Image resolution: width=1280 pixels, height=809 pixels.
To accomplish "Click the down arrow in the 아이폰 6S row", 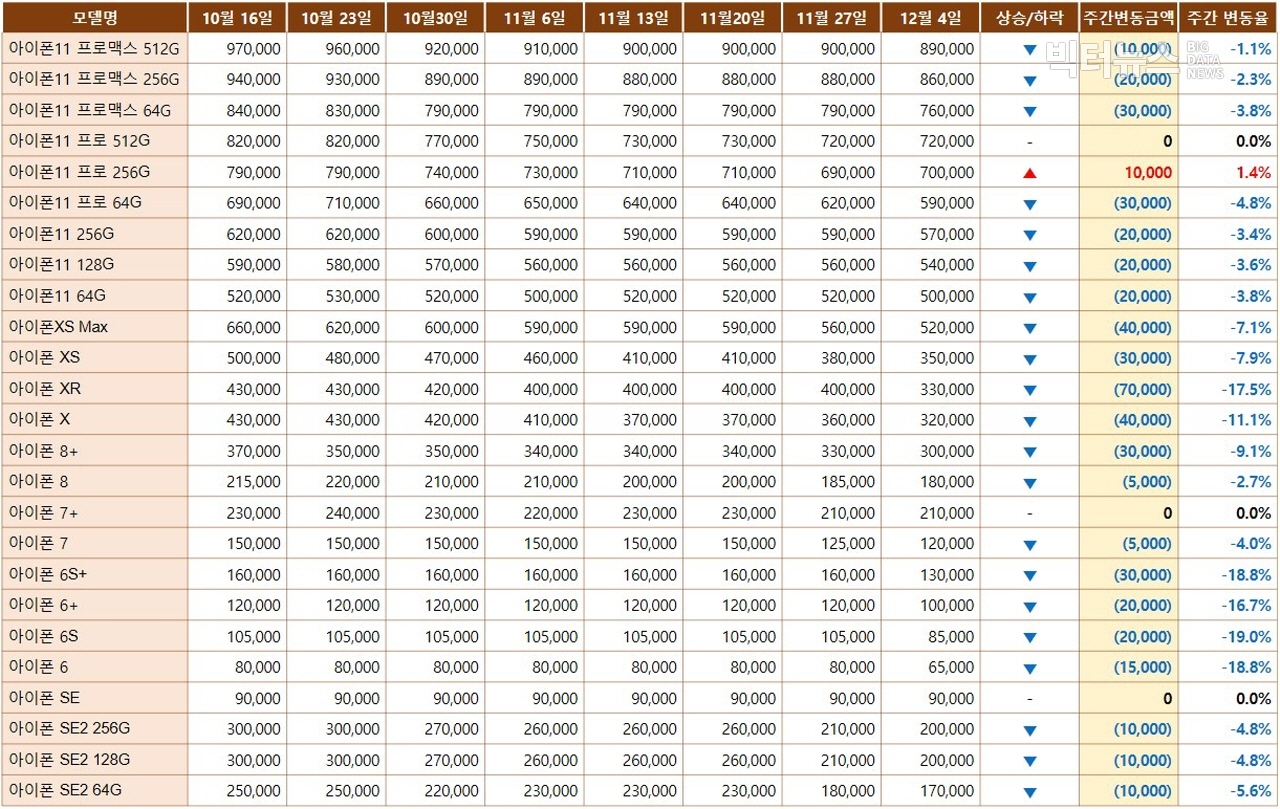I will (x=1030, y=638).
